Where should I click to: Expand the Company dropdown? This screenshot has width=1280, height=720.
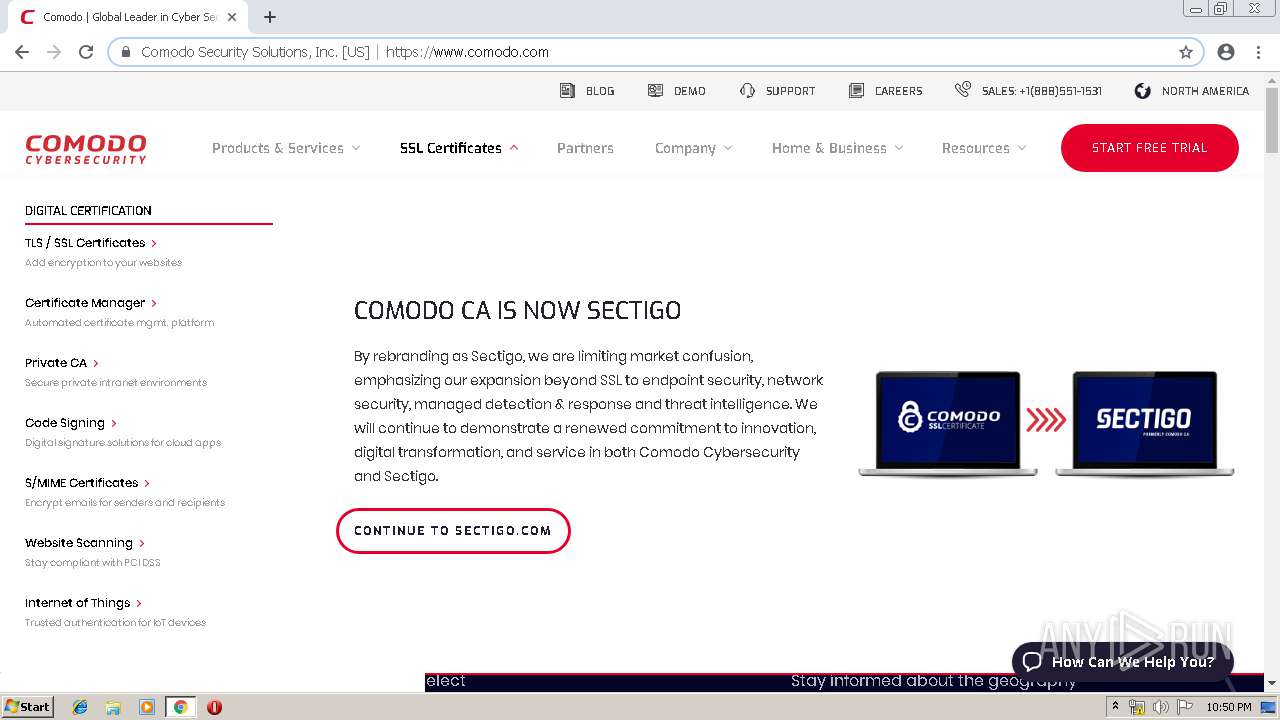(693, 148)
